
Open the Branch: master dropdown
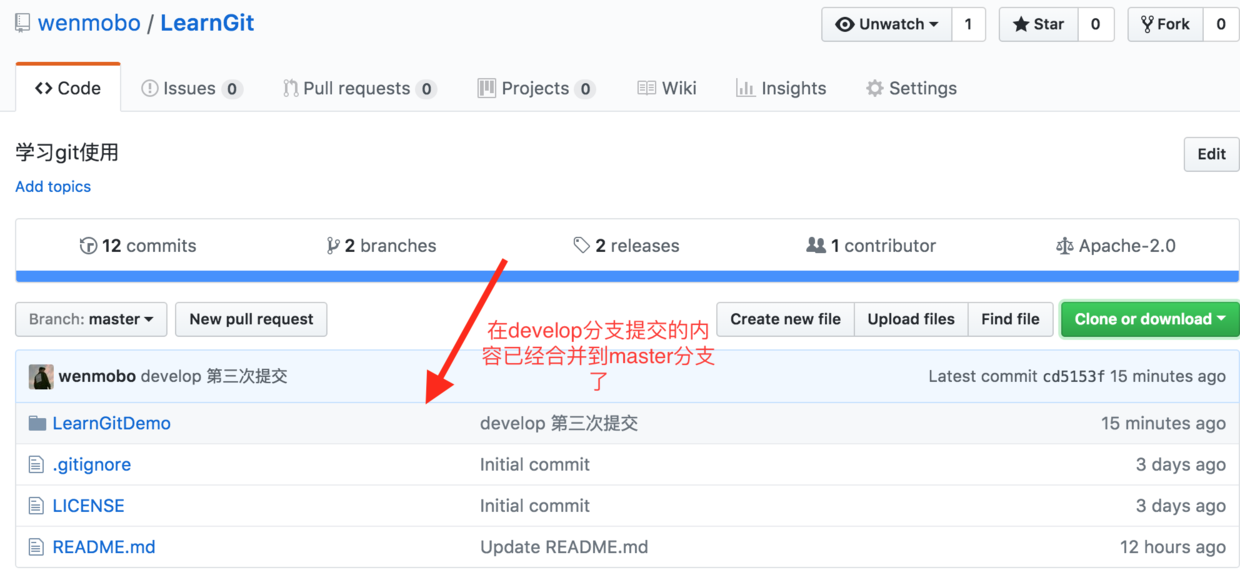[91, 319]
